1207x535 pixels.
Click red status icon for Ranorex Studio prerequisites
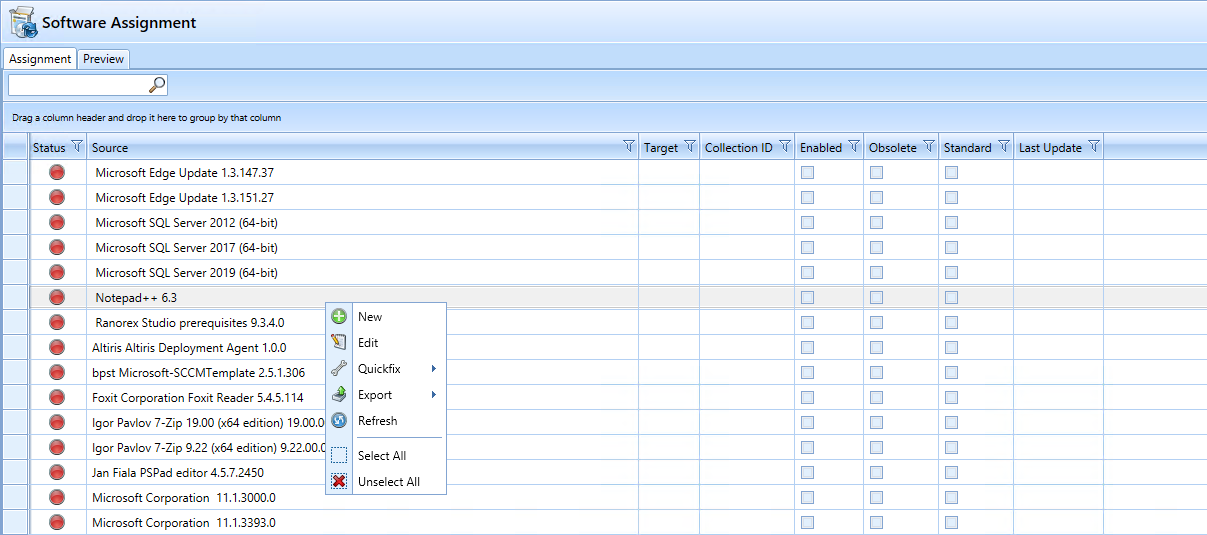click(57, 322)
